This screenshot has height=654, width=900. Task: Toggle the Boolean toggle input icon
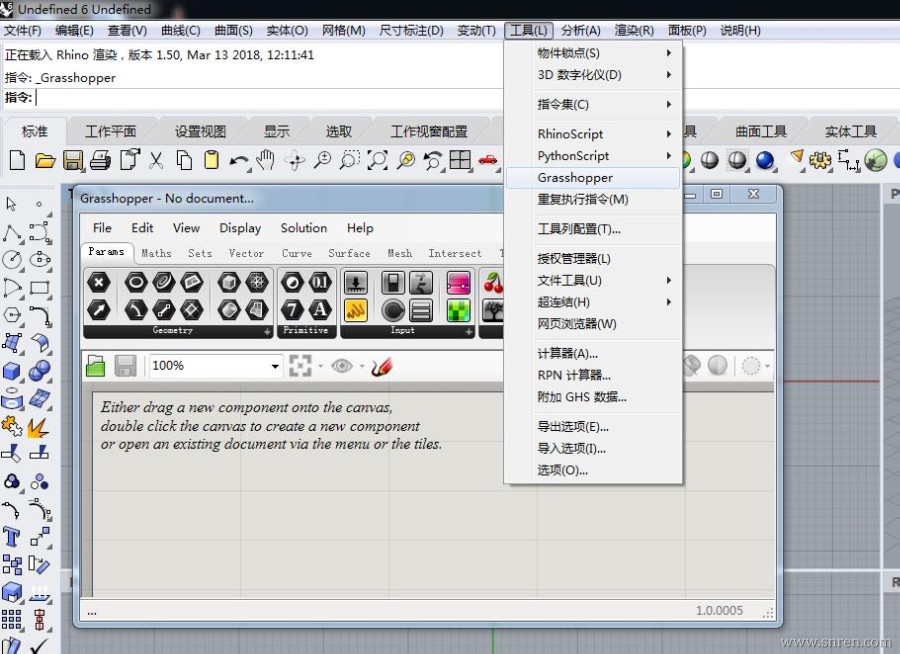(393, 283)
